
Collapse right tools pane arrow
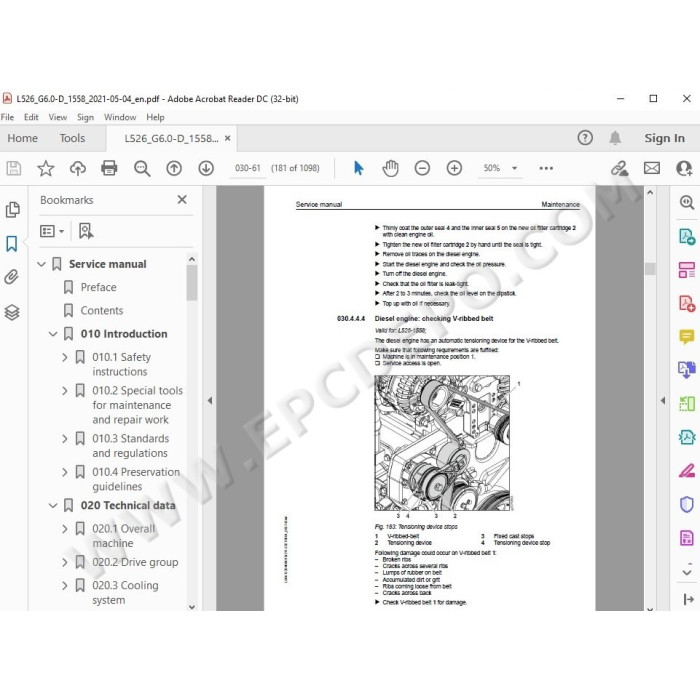663,400
